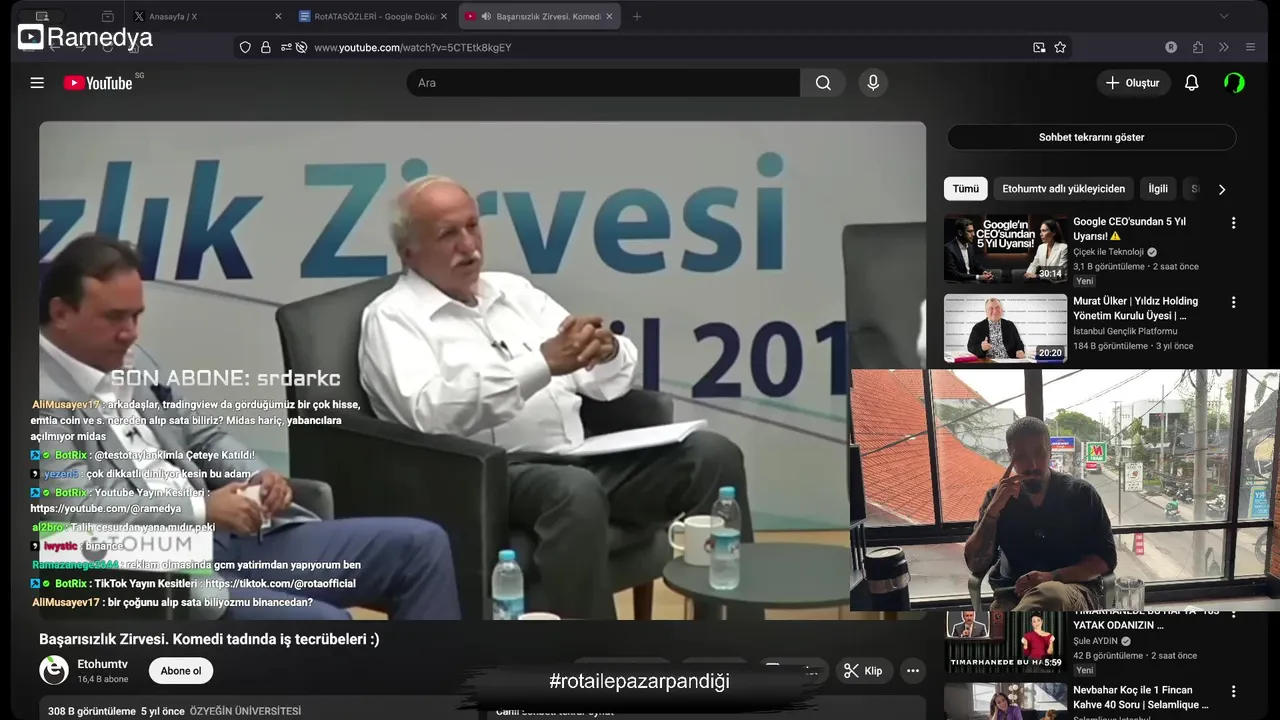Click the Sohbet tekrarını göster button
The width and height of the screenshot is (1280, 720).
pyautogui.click(x=1091, y=137)
